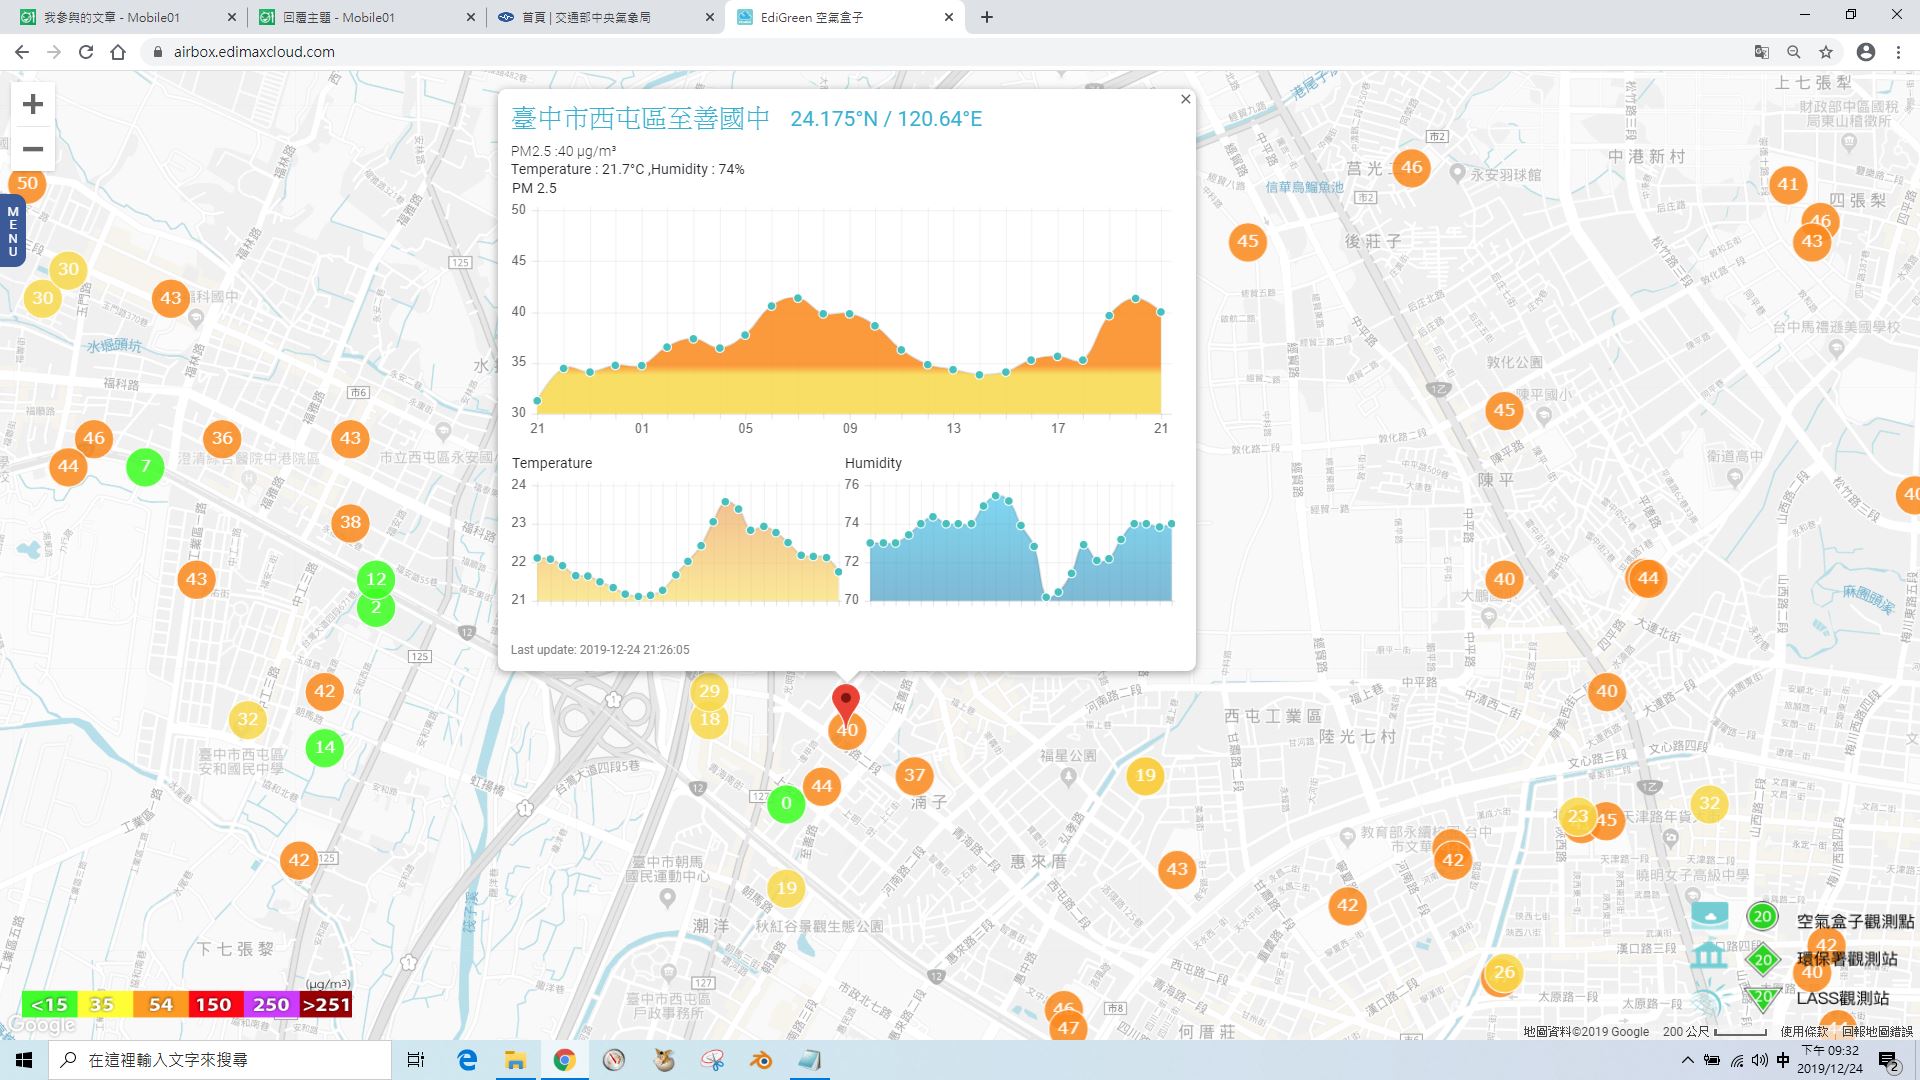Click the 250 purple legend swatch
The height and width of the screenshot is (1080, 1920).
coord(271,1005)
